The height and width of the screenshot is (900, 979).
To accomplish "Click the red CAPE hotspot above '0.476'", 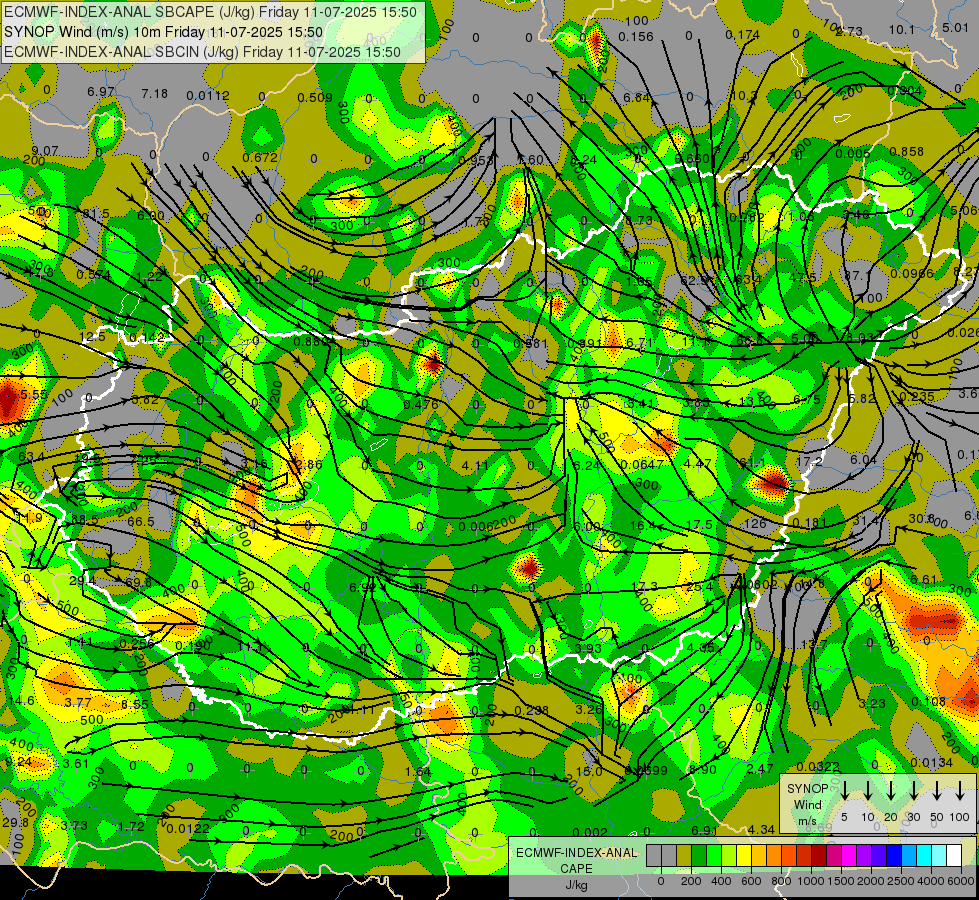I will [433, 362].
